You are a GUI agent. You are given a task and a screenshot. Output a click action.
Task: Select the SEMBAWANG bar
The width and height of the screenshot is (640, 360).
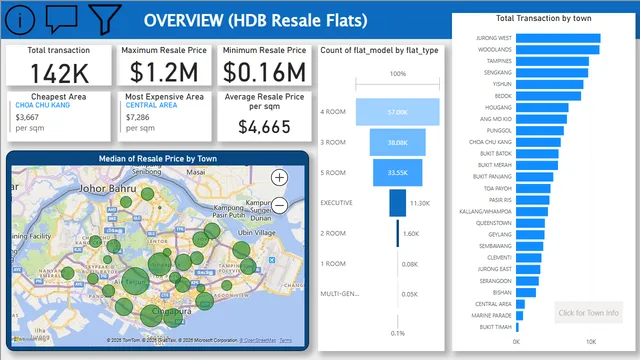(529, 246)
